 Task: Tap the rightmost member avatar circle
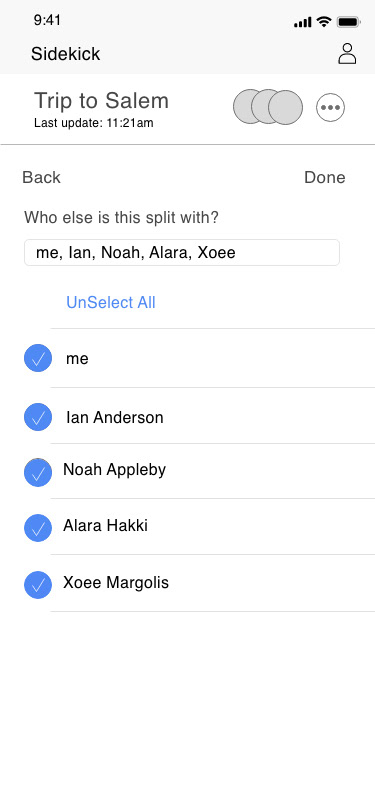point(285,108)
